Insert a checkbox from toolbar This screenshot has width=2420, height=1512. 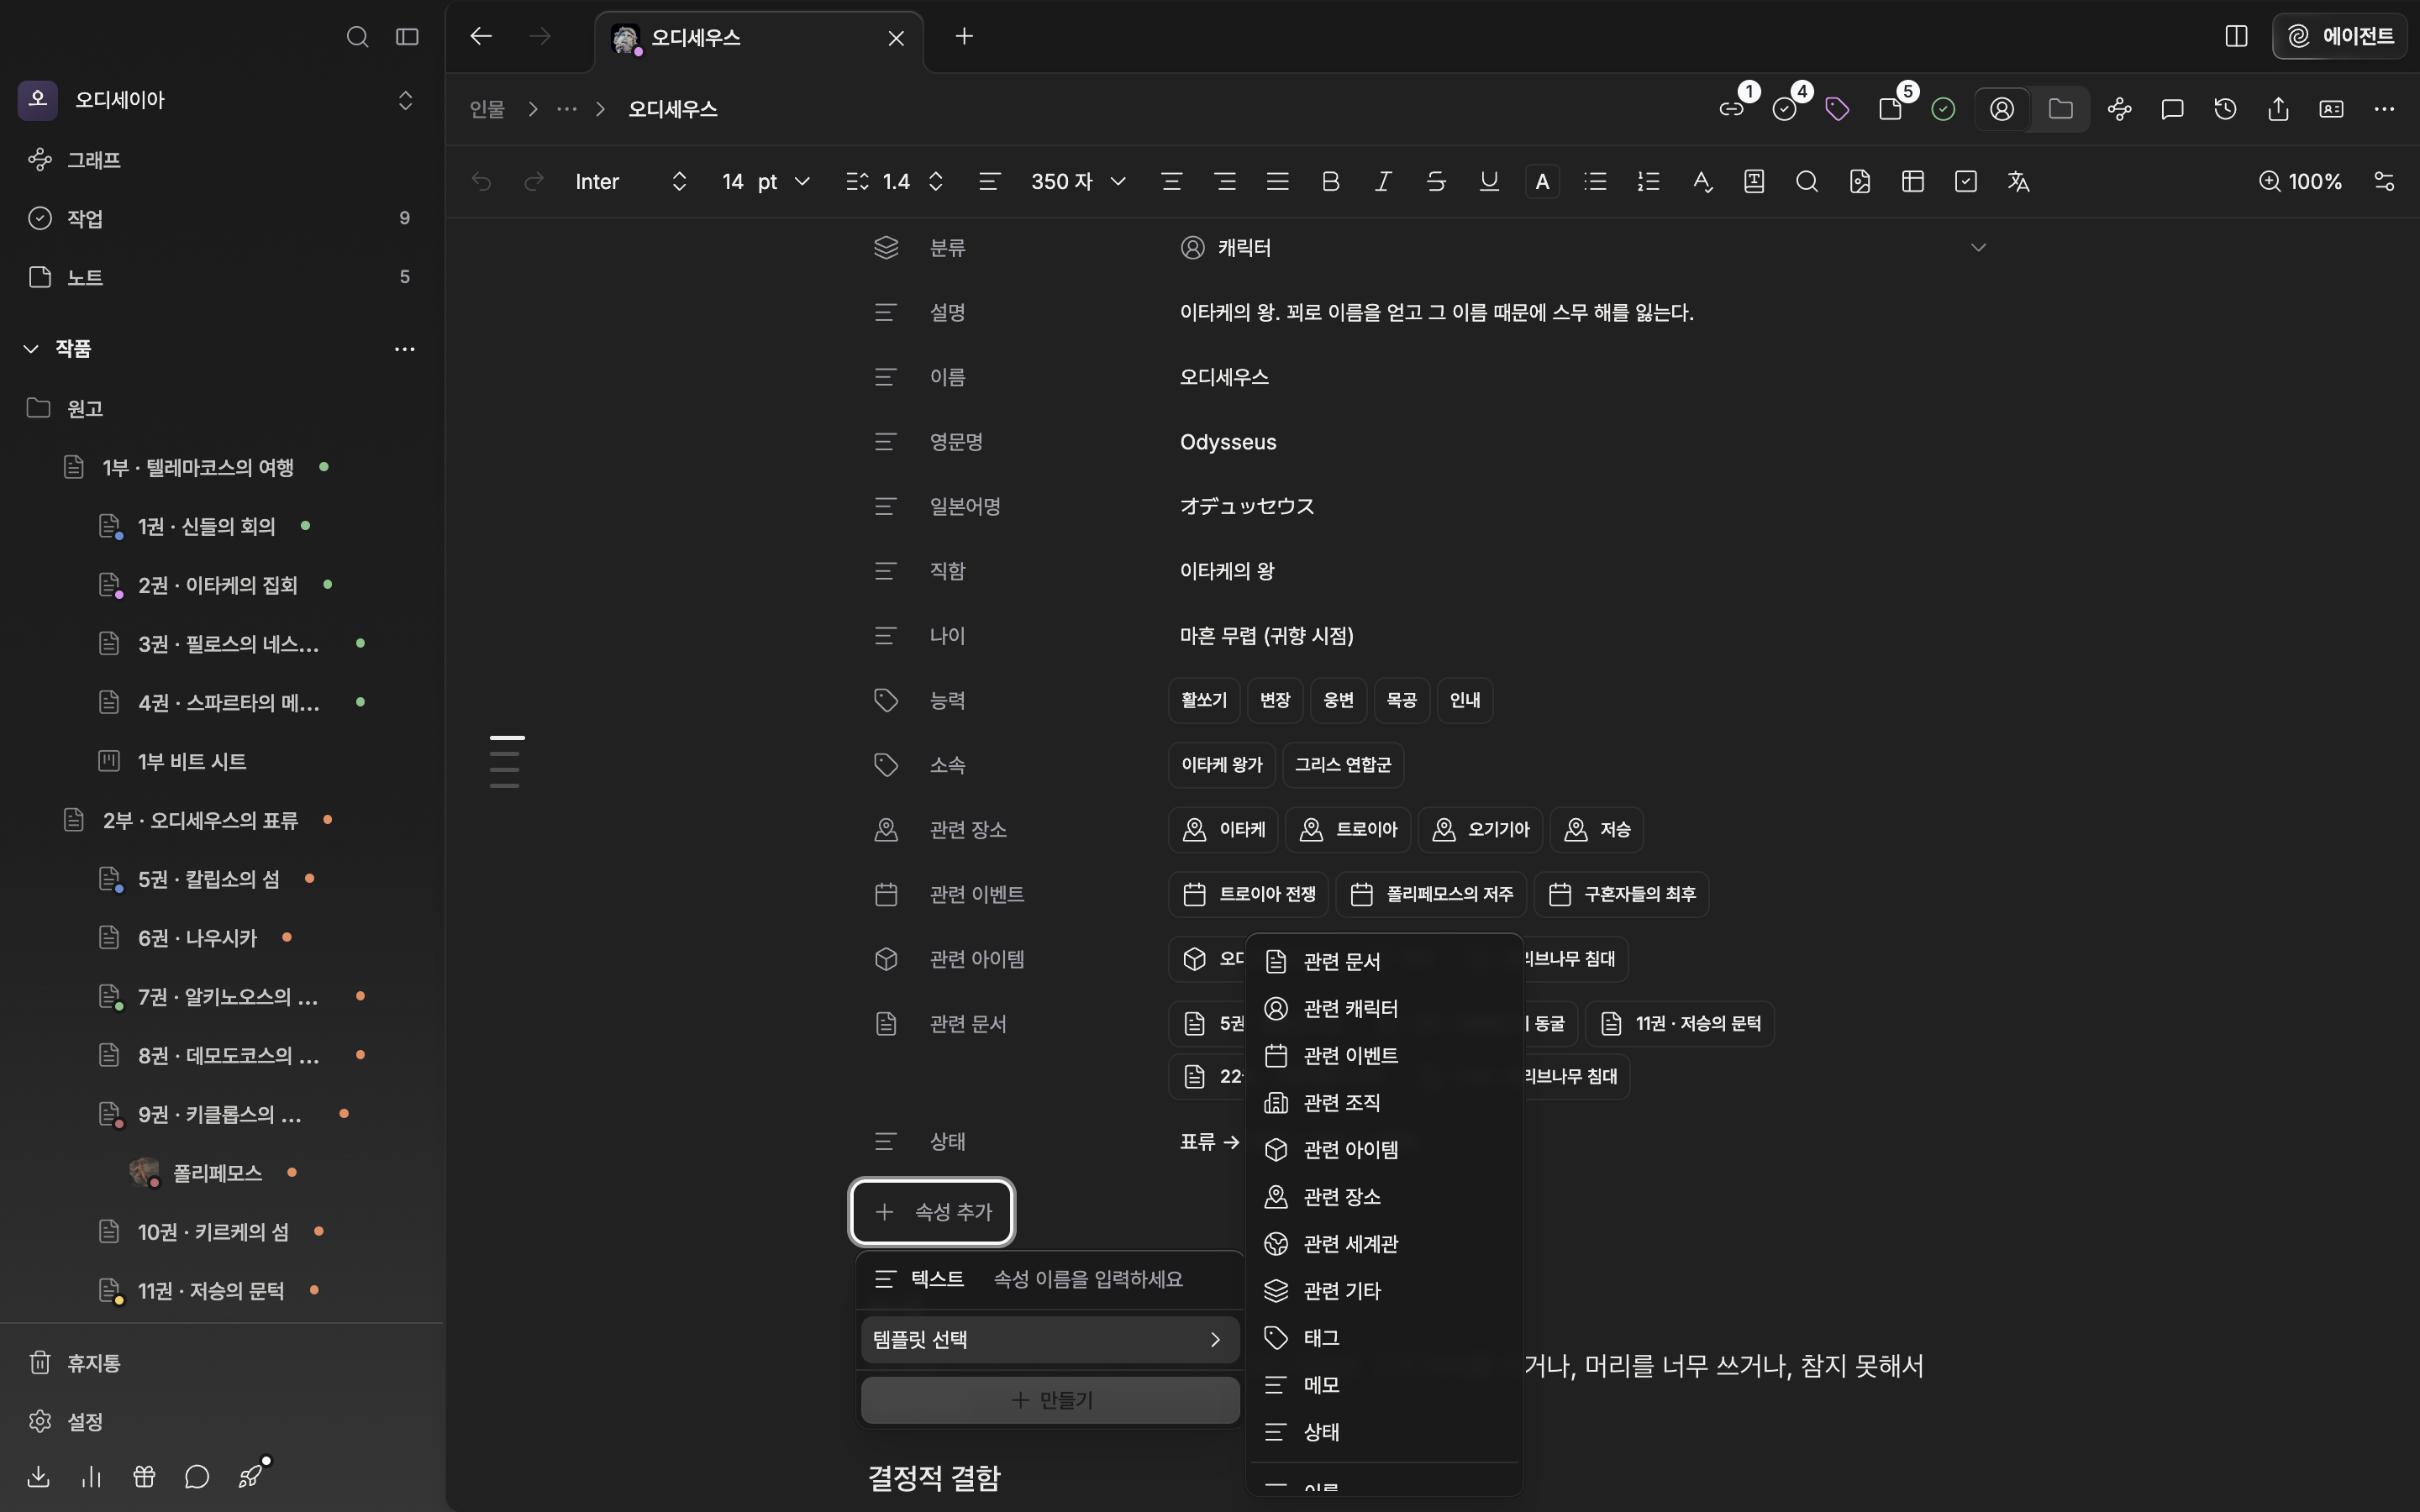tap(1966, 181)
